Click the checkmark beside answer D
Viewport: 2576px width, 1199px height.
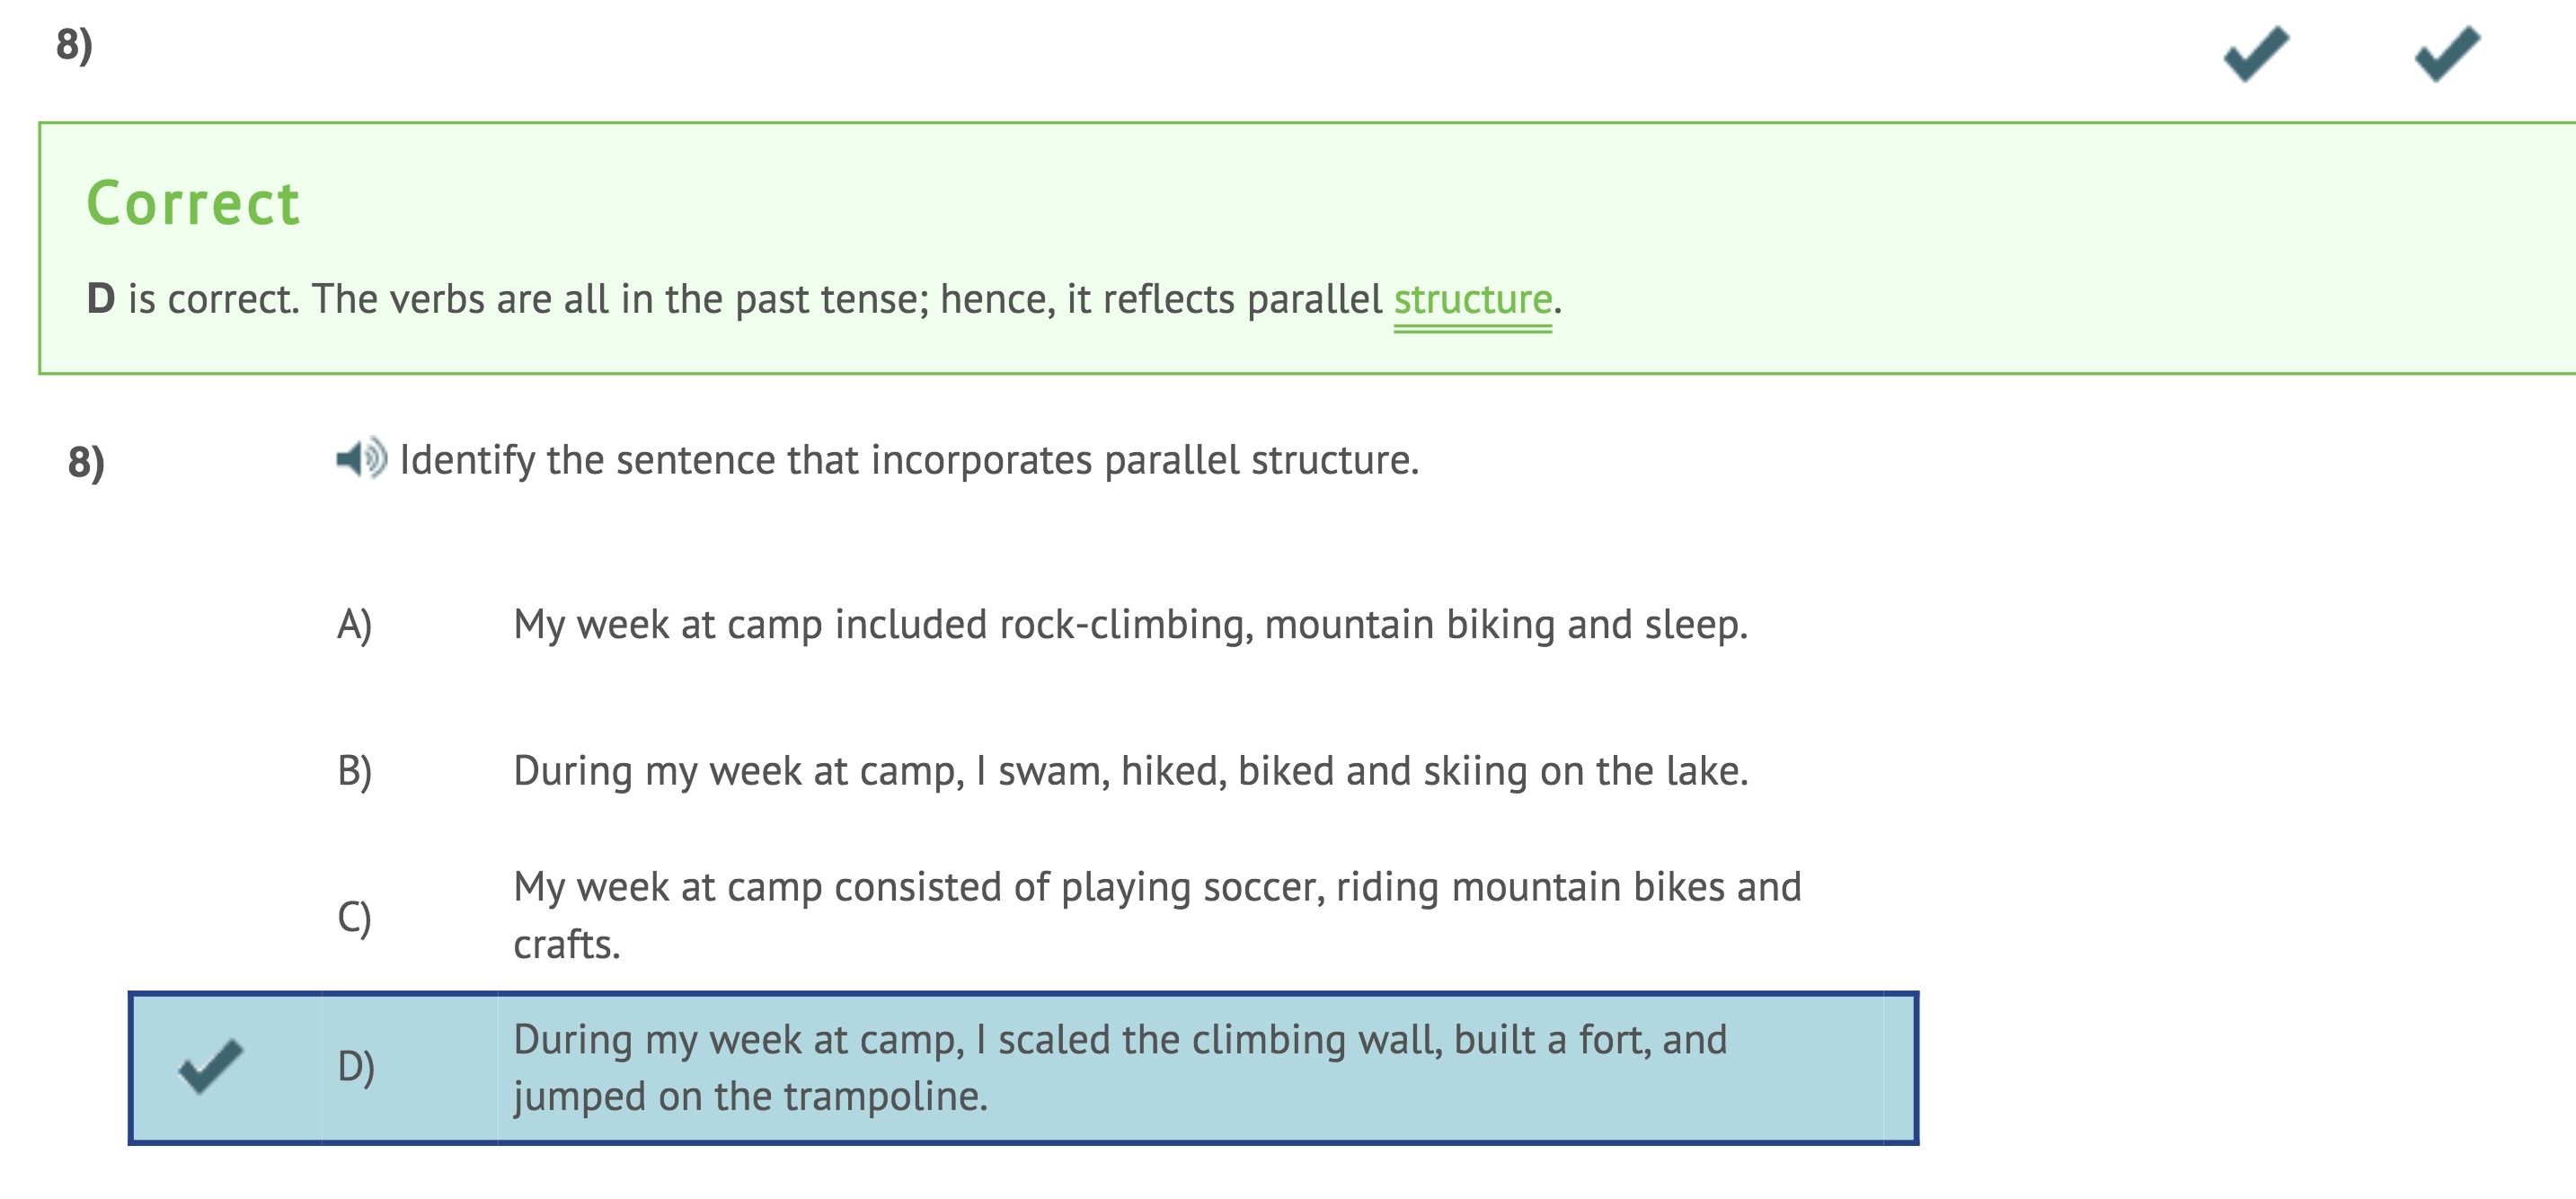pyautogui.click(x=211, y=1066)
